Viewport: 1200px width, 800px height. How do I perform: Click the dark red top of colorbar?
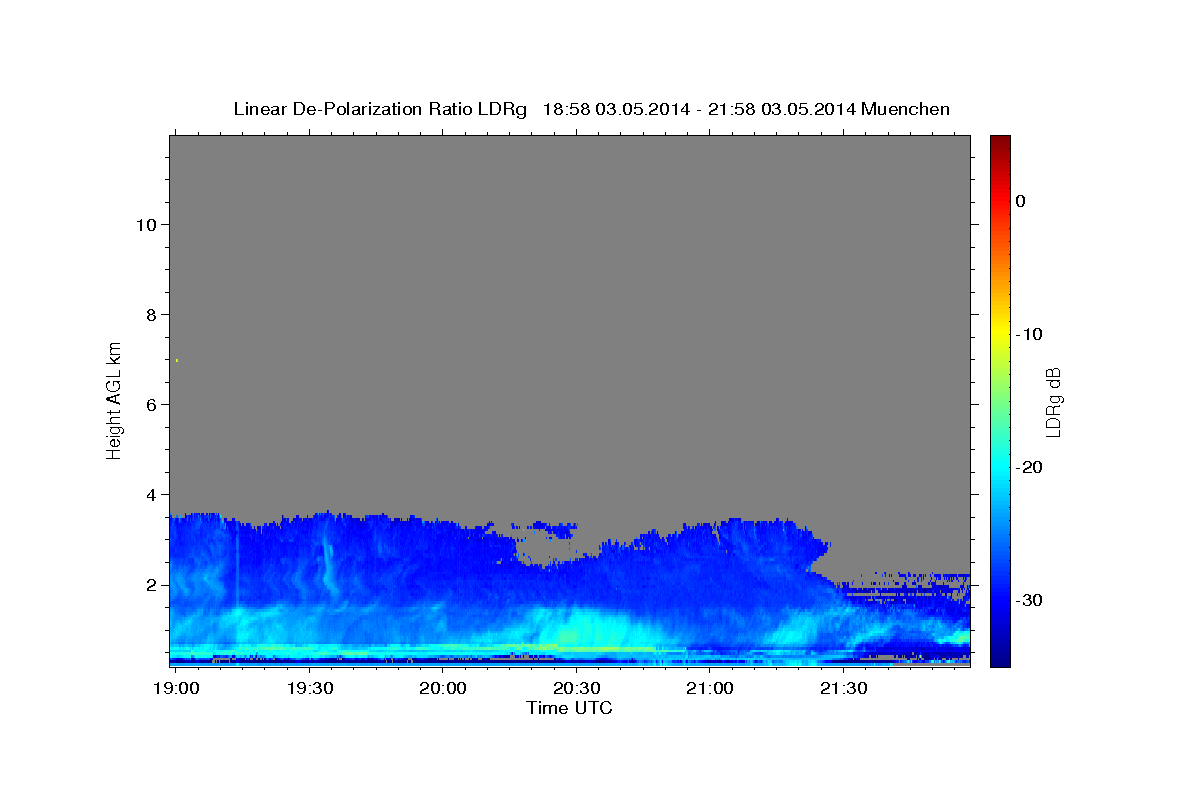tap(1000, 142)
